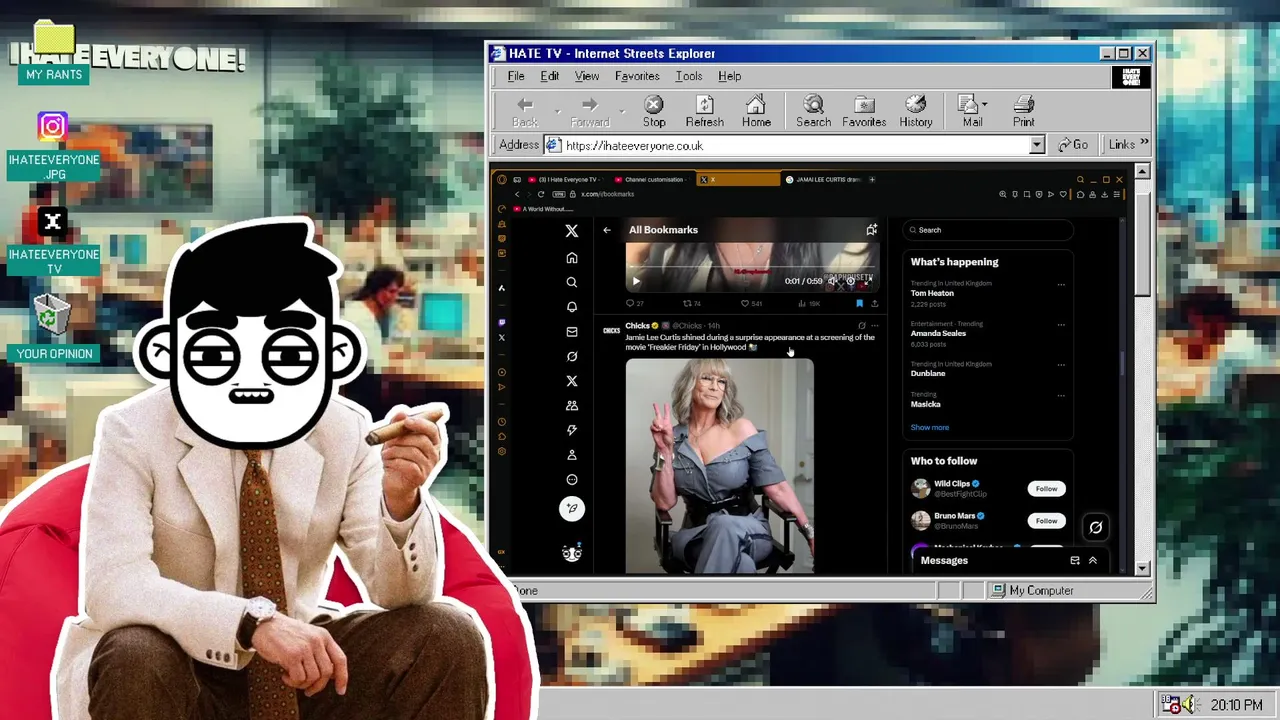
Task: Open the Tom Heaton trending topic
Action: [x=932, y=293]
